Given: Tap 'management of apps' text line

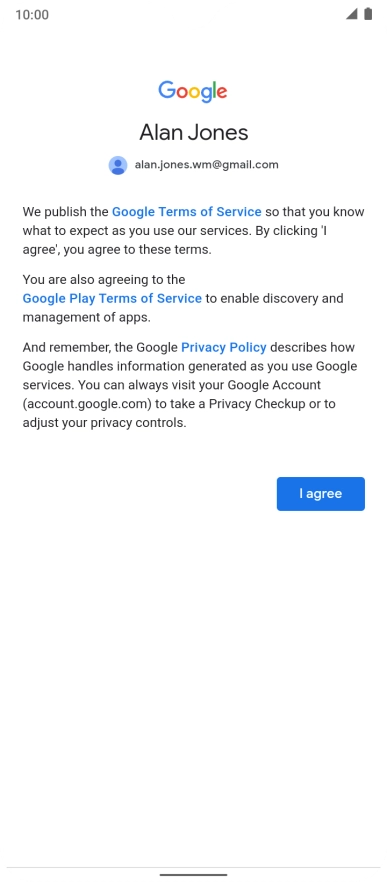Looking at the screenshot, I should click(x=87, y=317).
